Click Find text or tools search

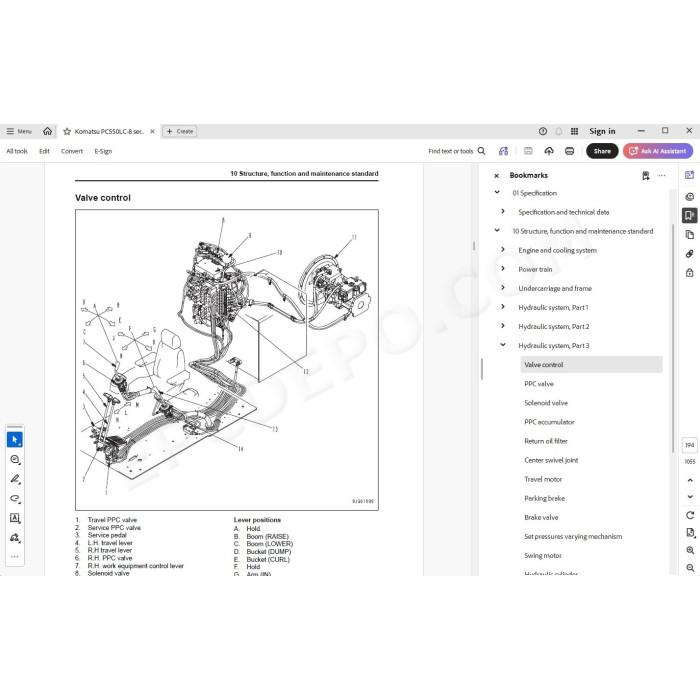457,151
